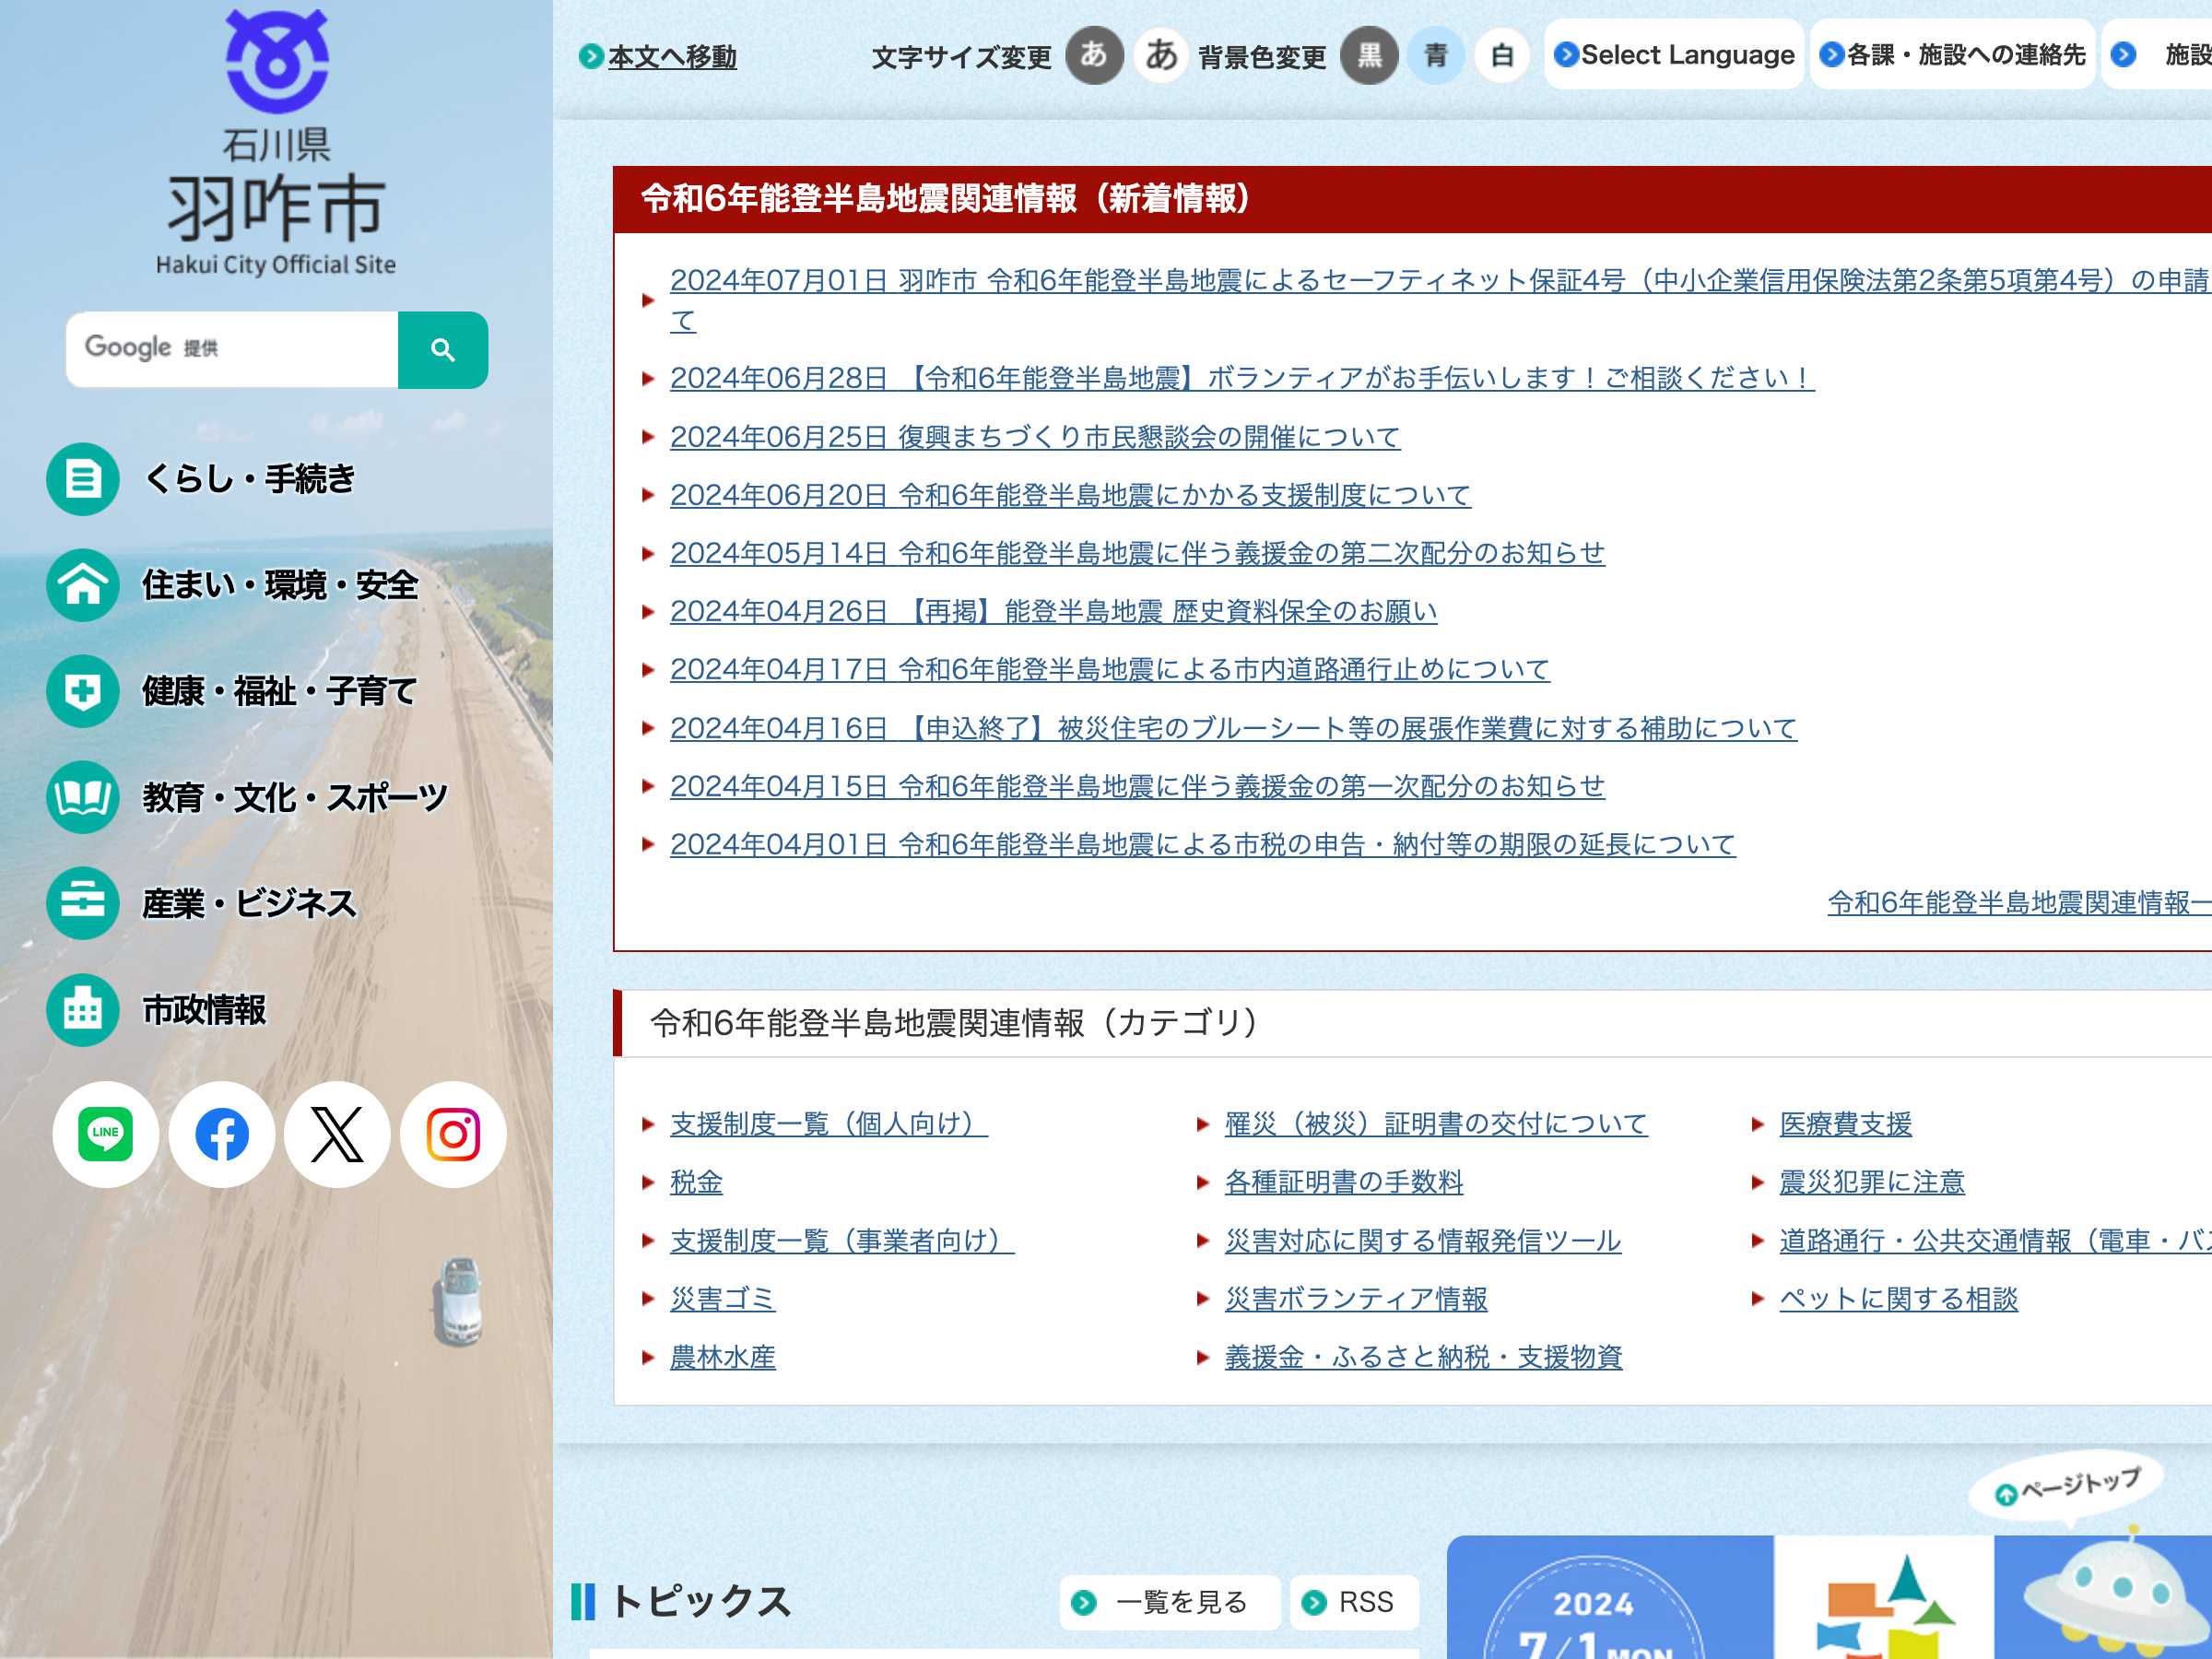This screenshot has width=2212, height=1659.
Task: Open 2024年06月28日 ボランティア news link
Action: (x=1242, y=378)
